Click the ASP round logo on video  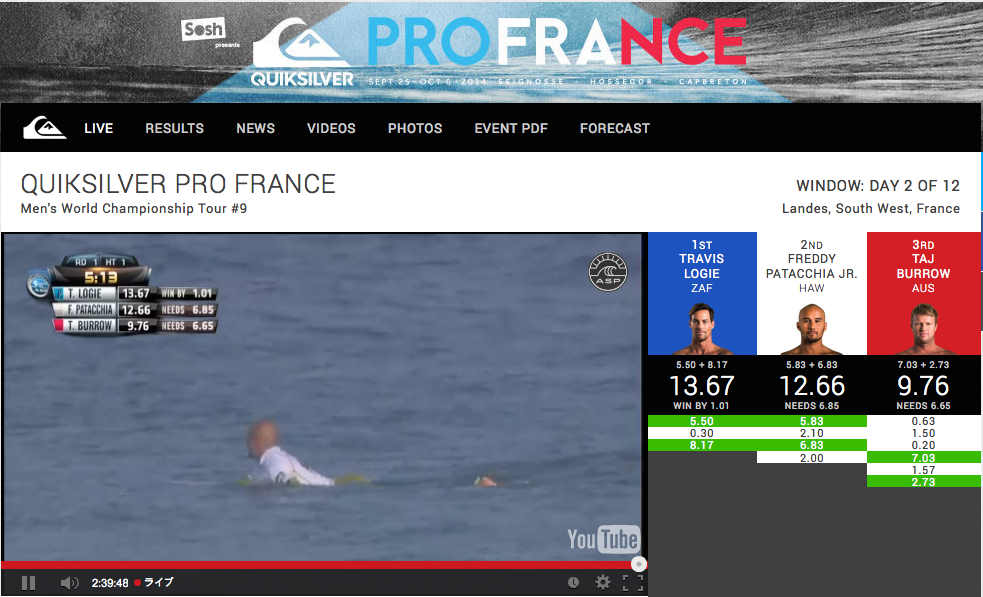tap(608, 272)
